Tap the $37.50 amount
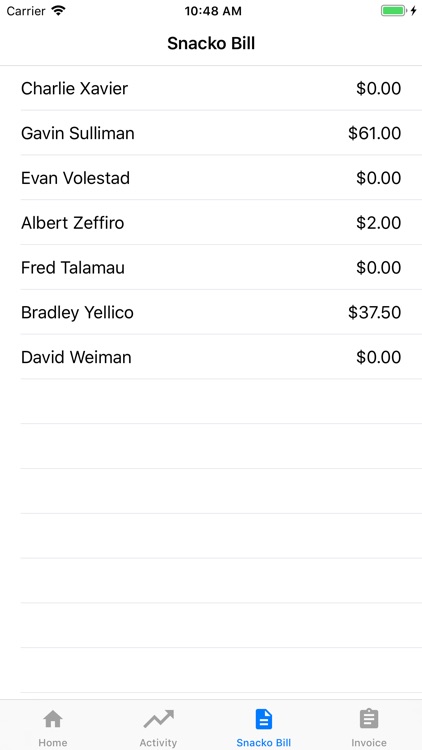The height and width of the screenshot is (750, 422). [375, 312]
